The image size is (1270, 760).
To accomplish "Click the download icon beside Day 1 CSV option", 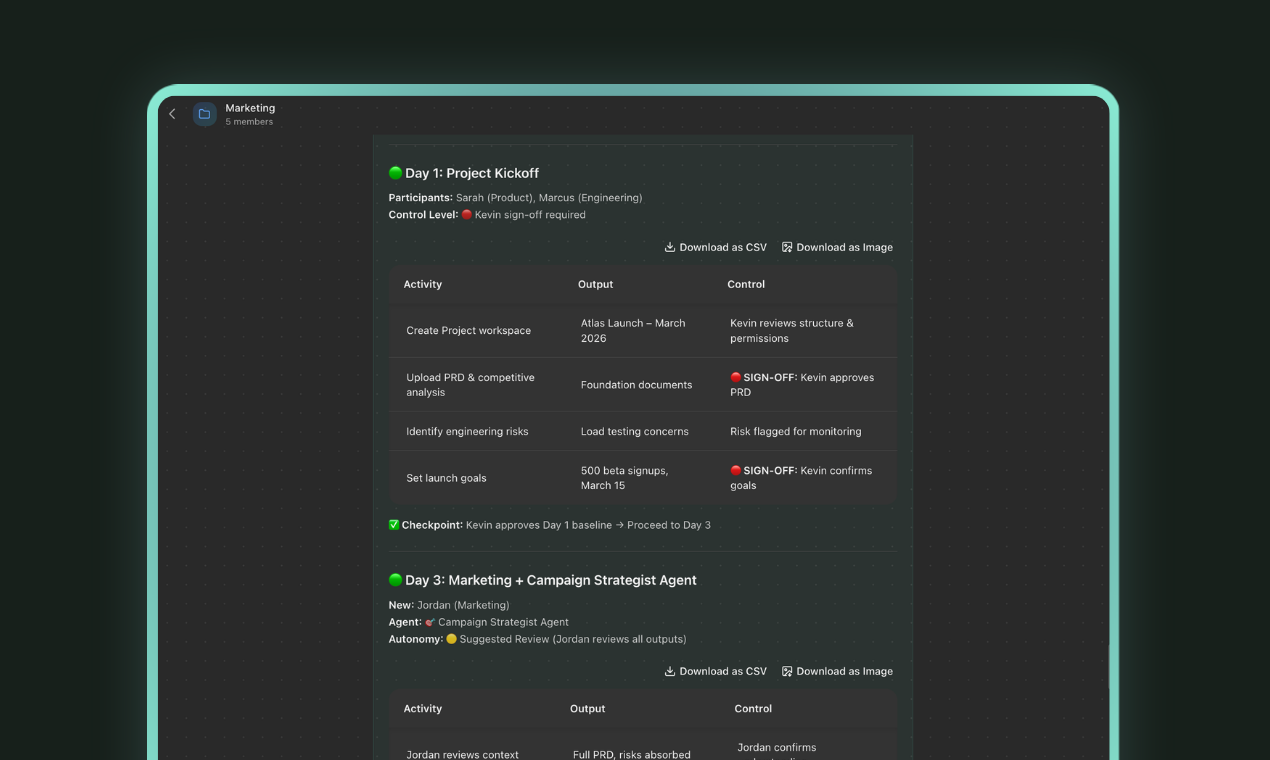I will [x=669, y=247].
